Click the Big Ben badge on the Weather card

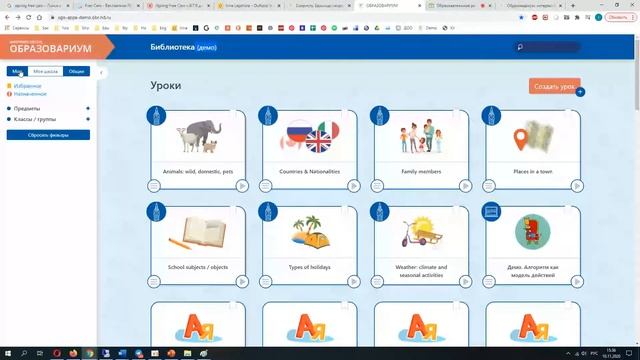pos(380,211)
